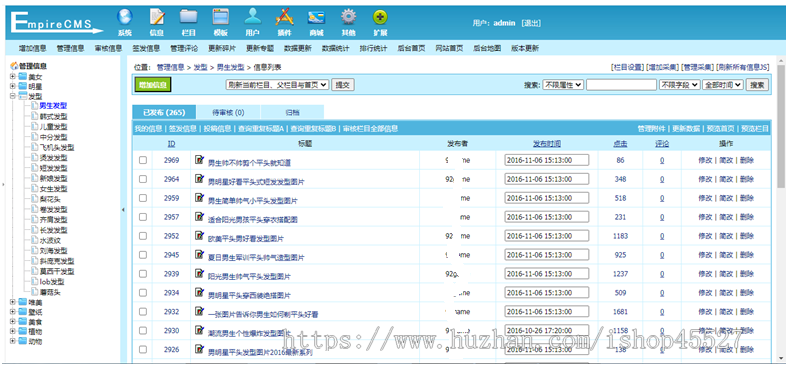Collapse the left sidebar with arrow handle
This screenshot has height=366, width=788.
(123, 210)
